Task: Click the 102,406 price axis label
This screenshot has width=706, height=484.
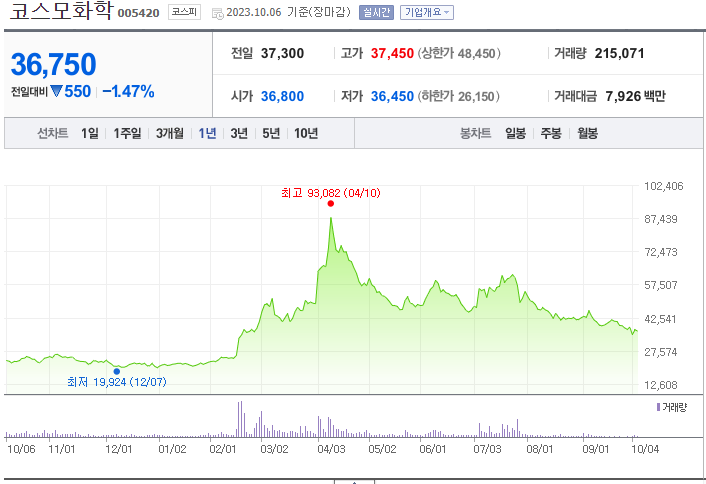Action: pos(664,186)
